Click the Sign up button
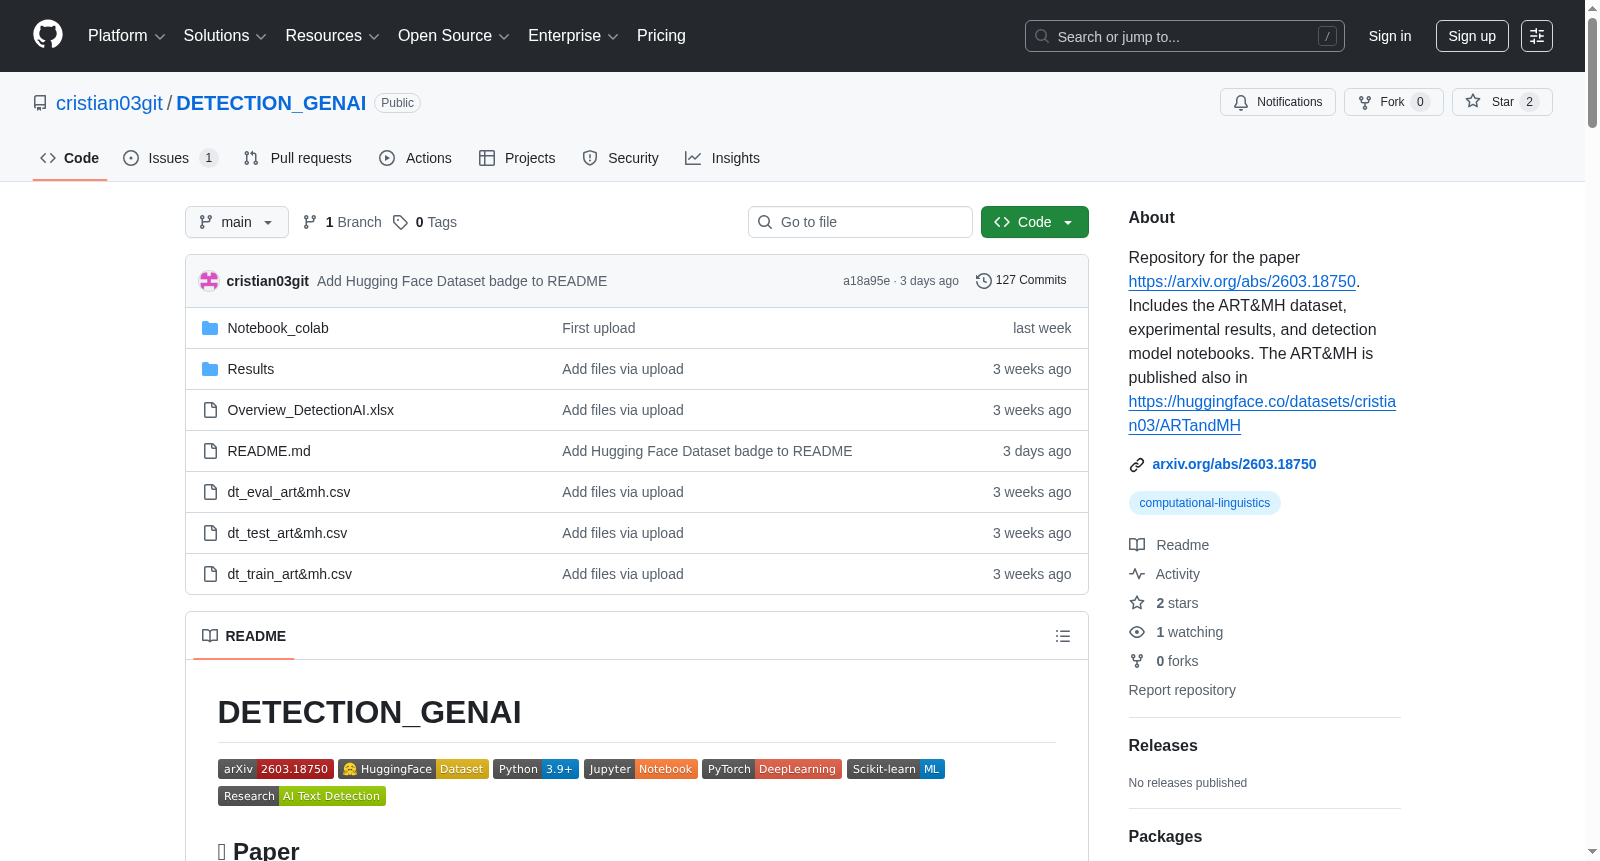The height and width of the screenshot is (861, 1600). click(1472, 36)
